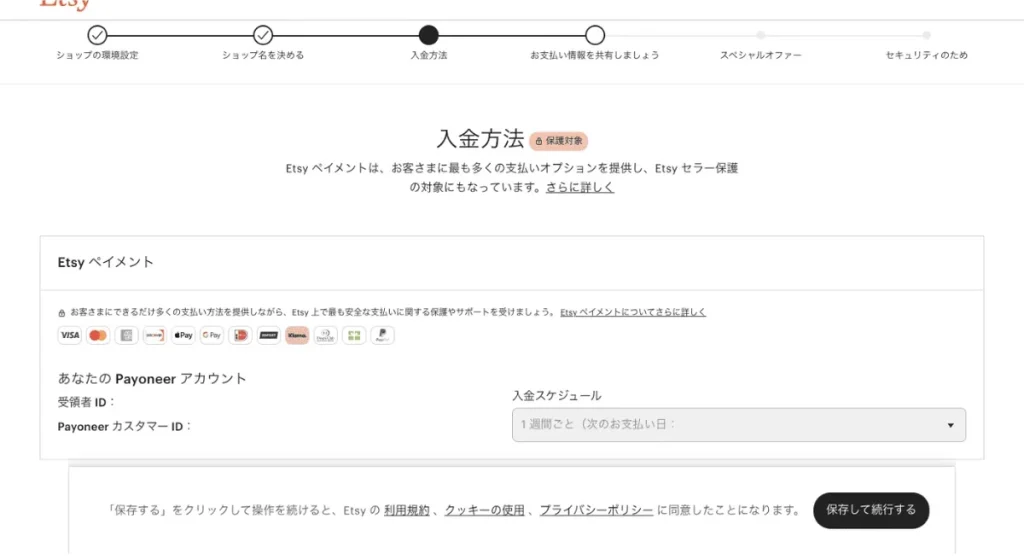Click the 保護対象 protected badge

tap(558, 140)
